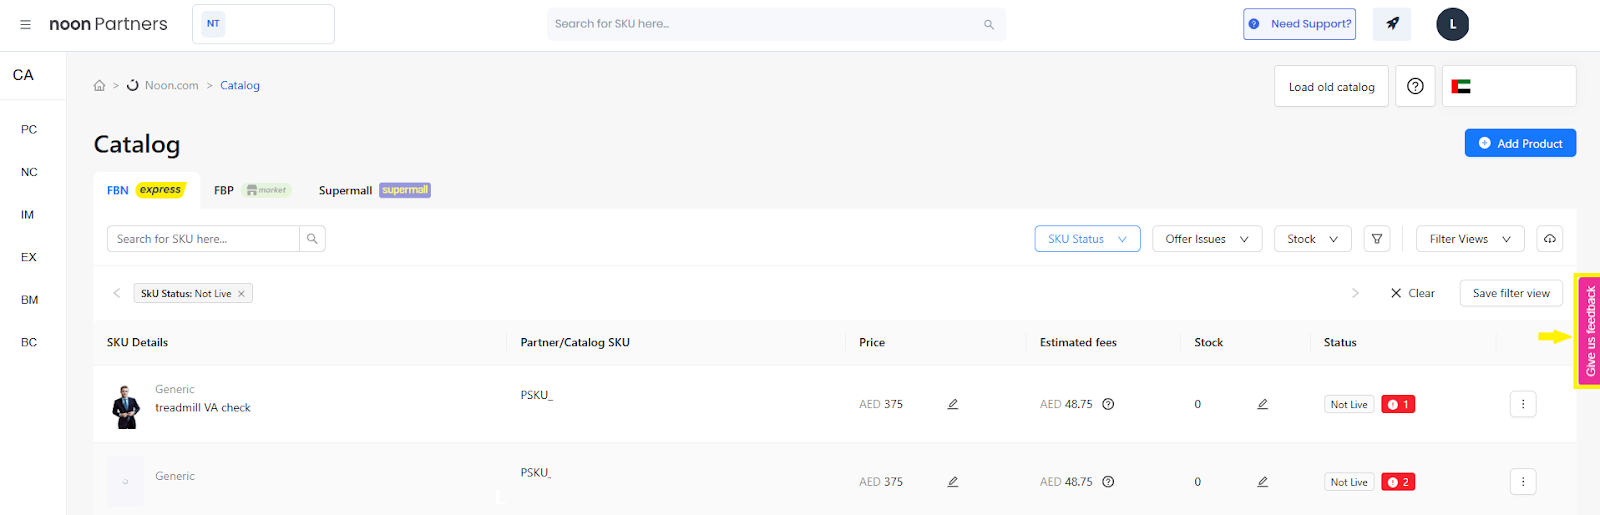Focus the catalog SKU search field
Screen dimensions: 1600x515
tap(203, 239)
